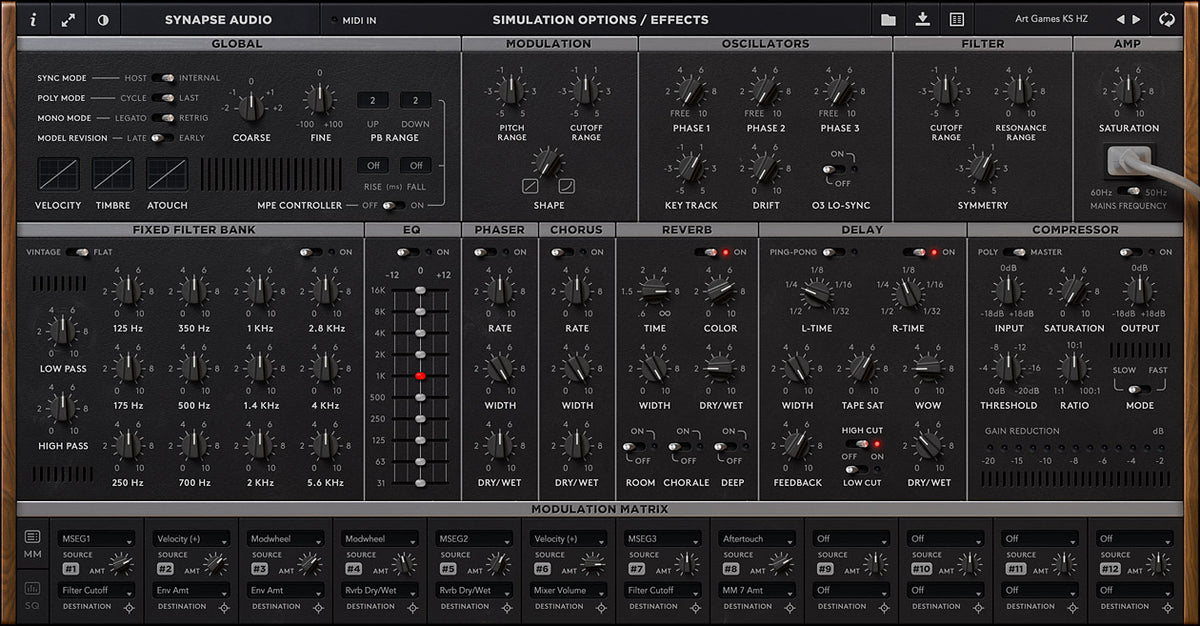Click the Simulation Options / Effects title
Screen dimensions: 1200x626
coord(600,20)
